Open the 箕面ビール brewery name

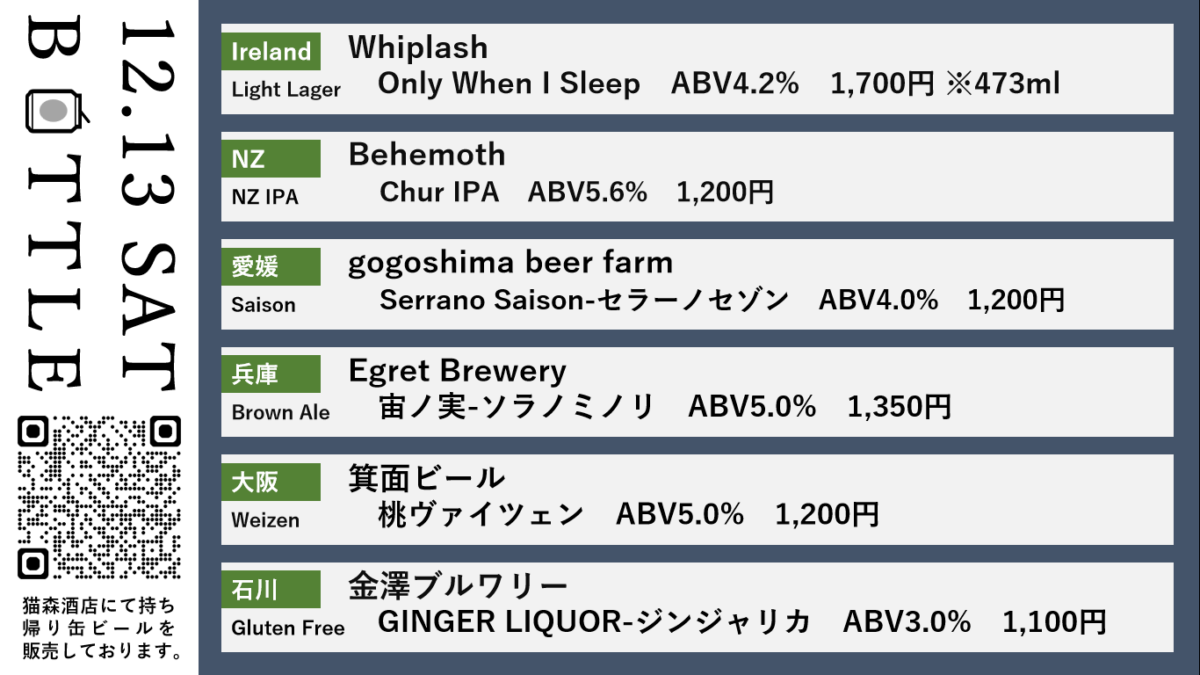427,479
